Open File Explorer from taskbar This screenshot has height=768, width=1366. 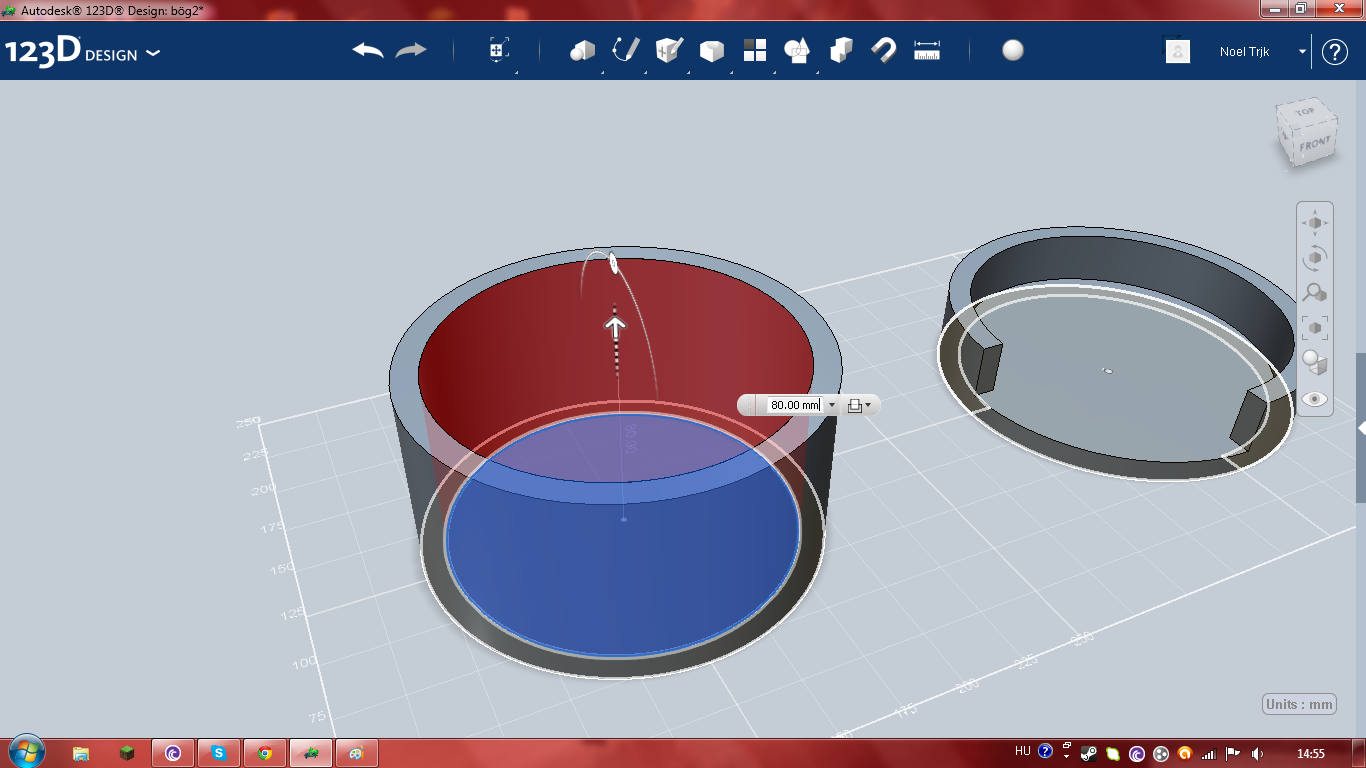point(81,753)
